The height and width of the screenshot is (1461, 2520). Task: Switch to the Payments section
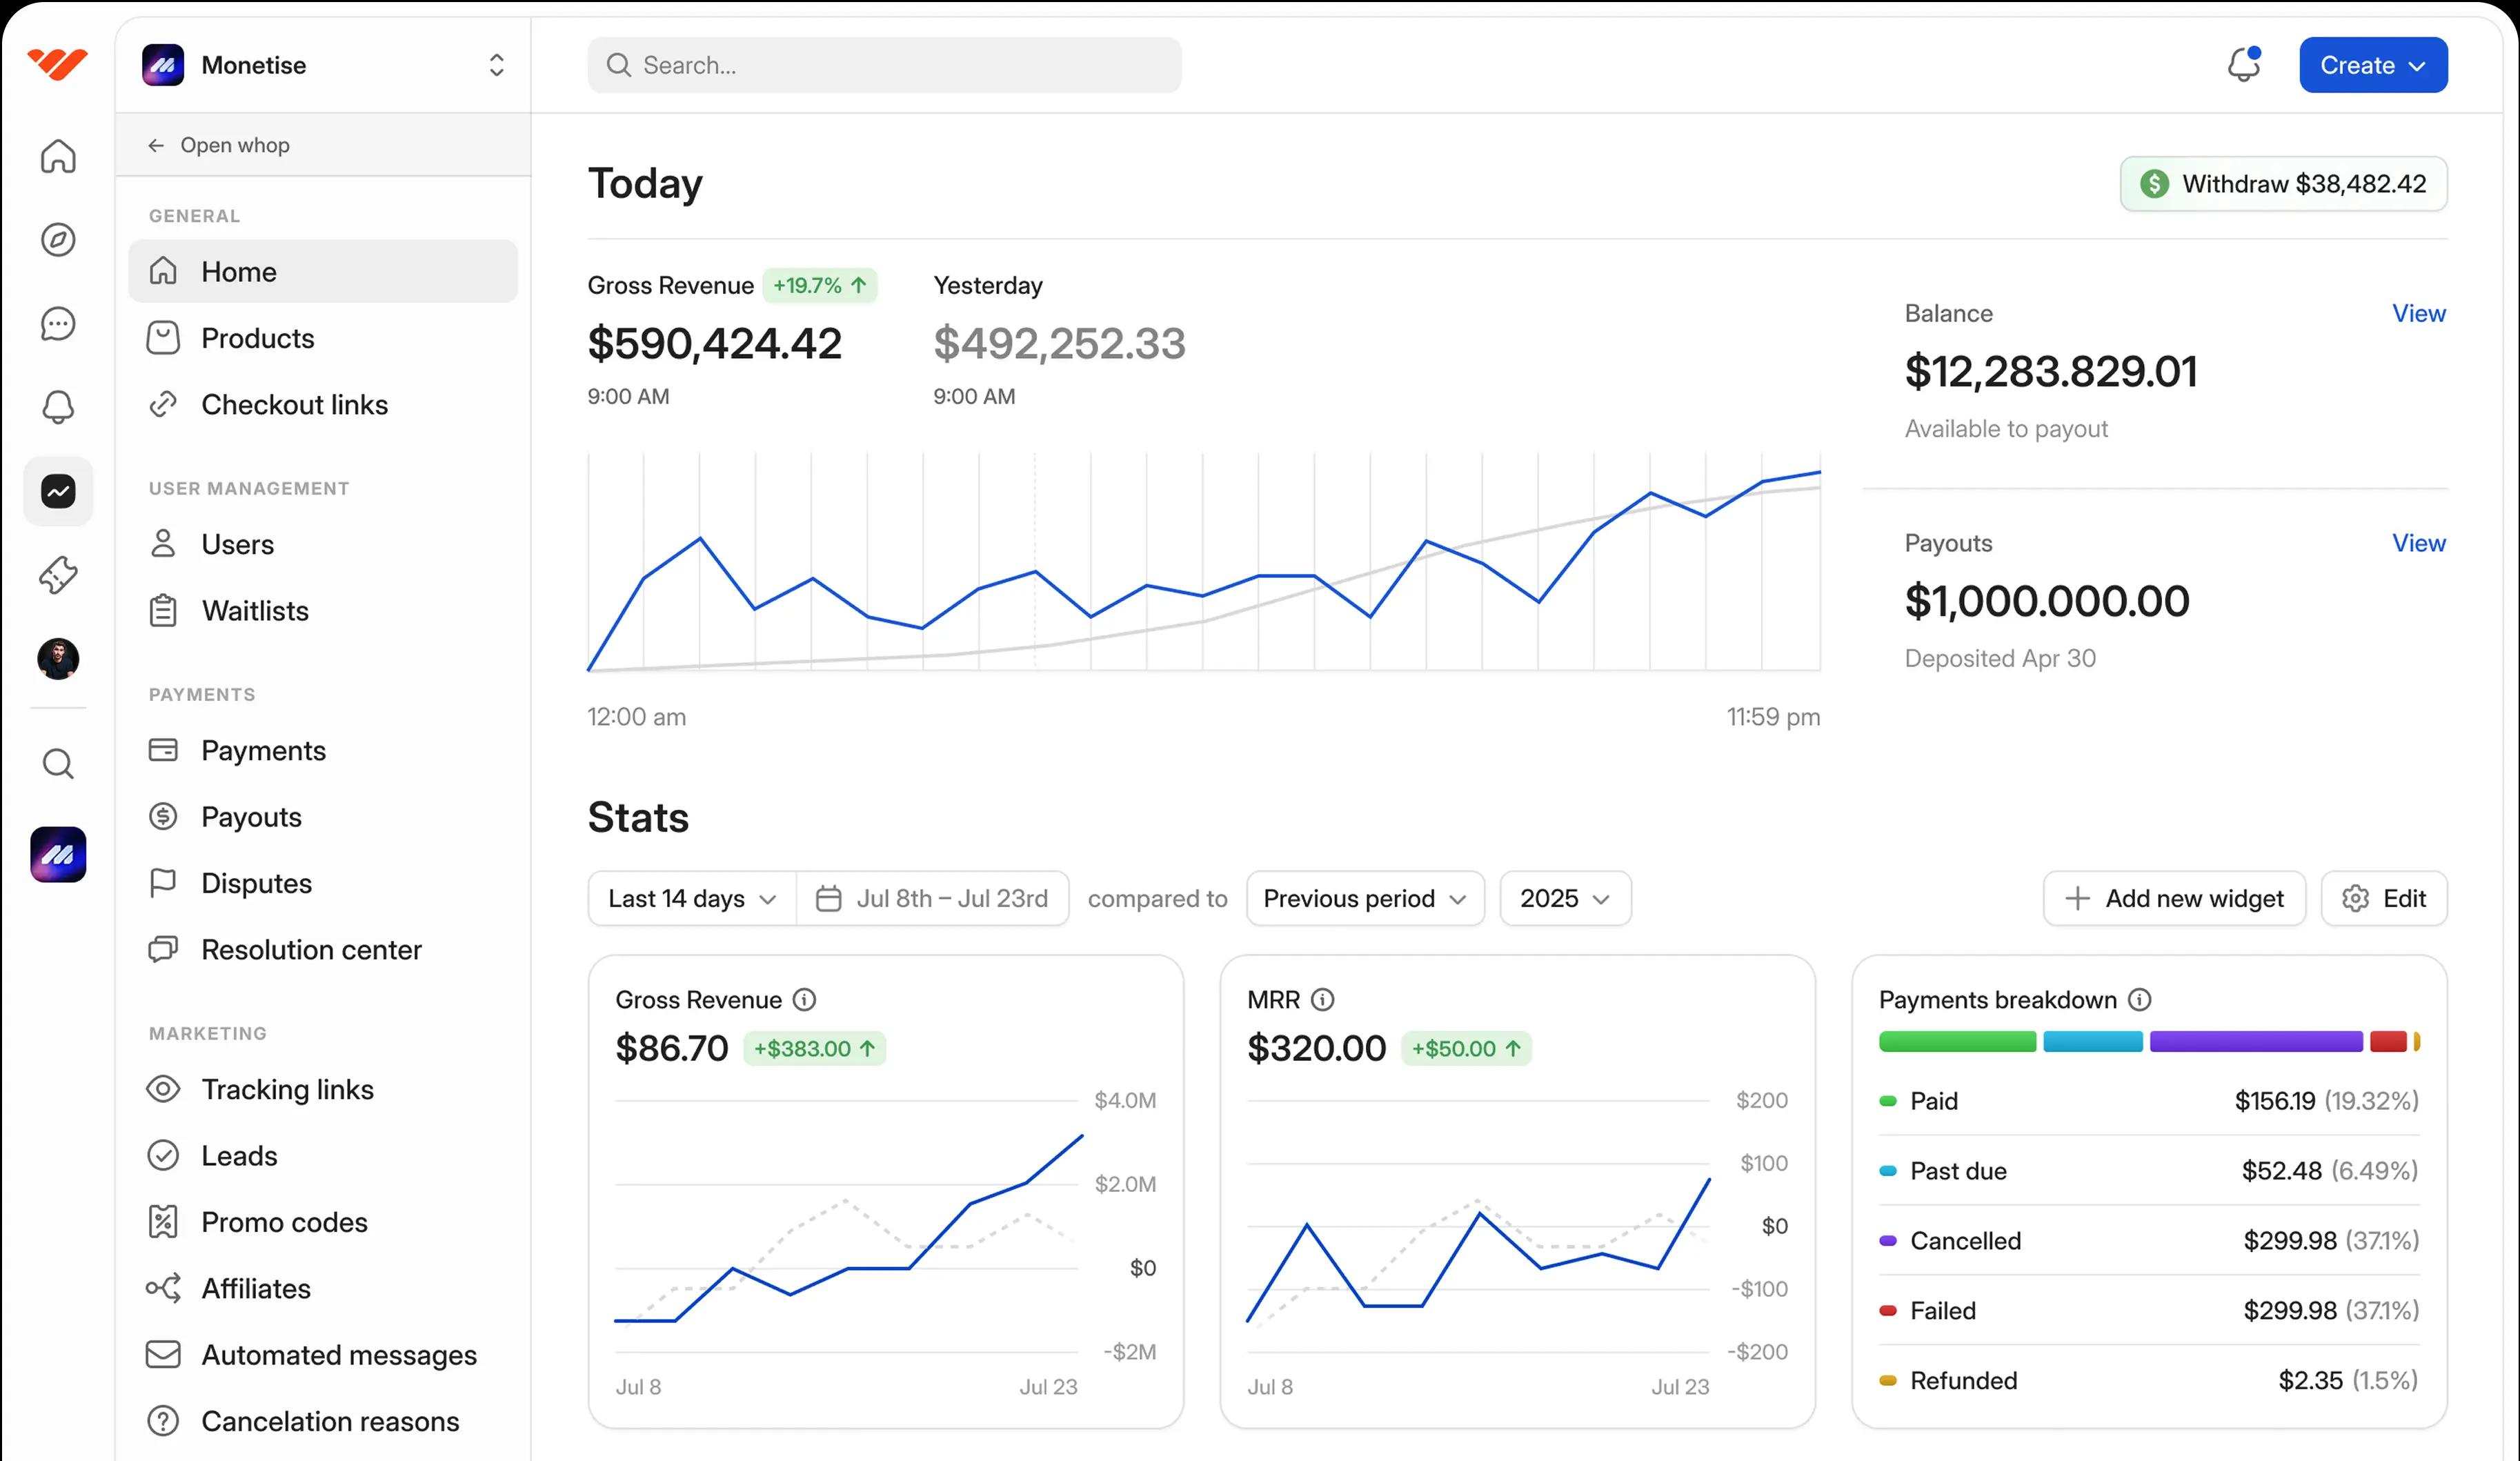pos(263,750)
